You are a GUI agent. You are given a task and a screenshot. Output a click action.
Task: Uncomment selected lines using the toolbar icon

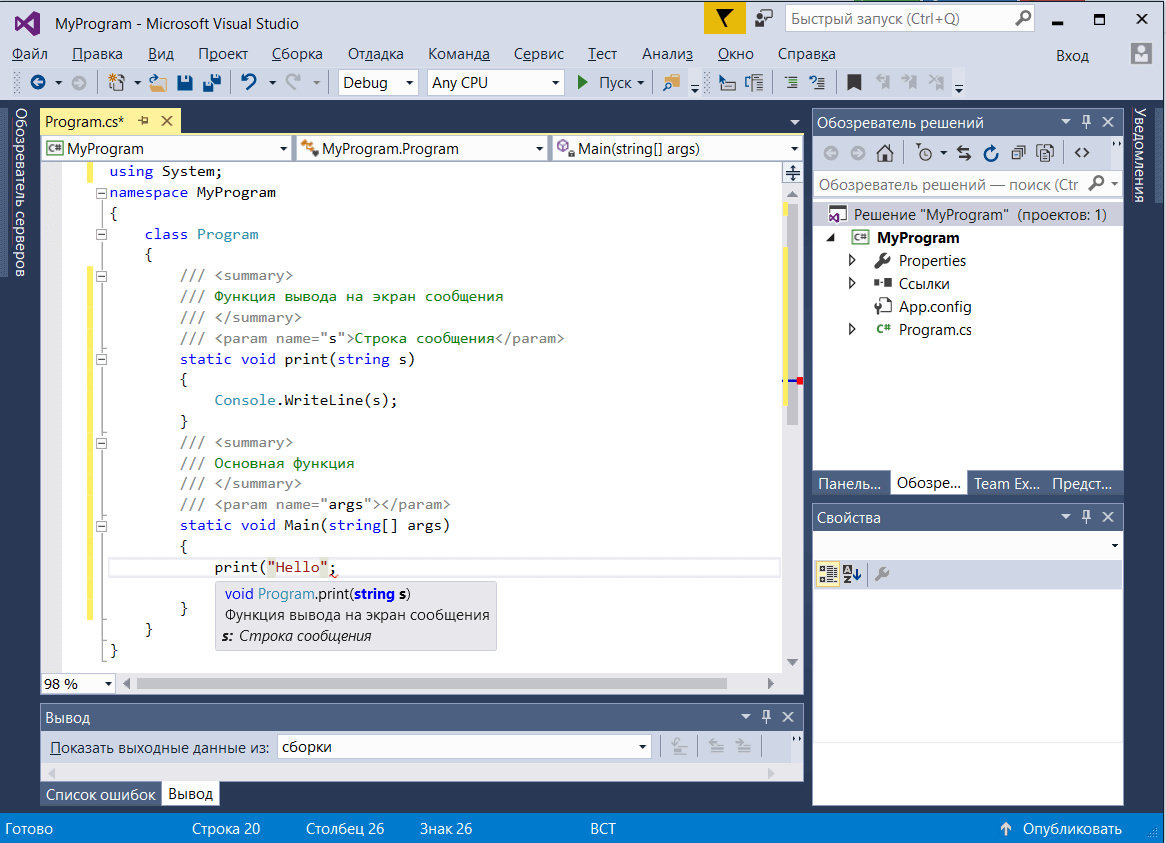817,83
